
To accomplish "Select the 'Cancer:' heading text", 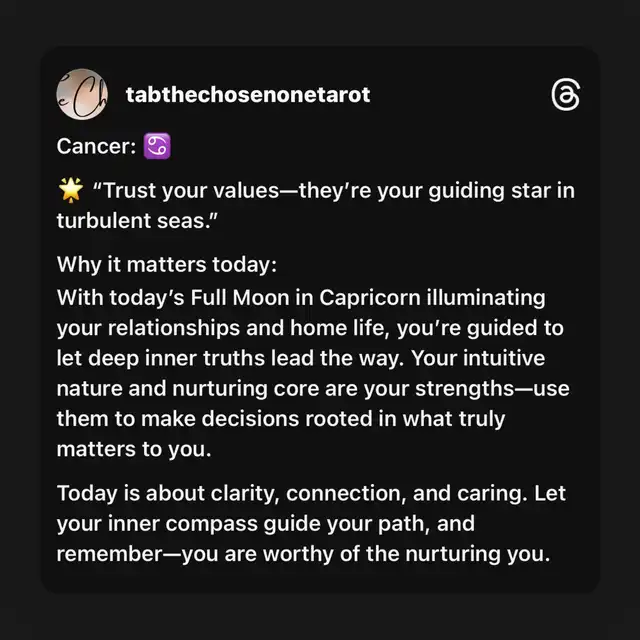I will 96,146.
